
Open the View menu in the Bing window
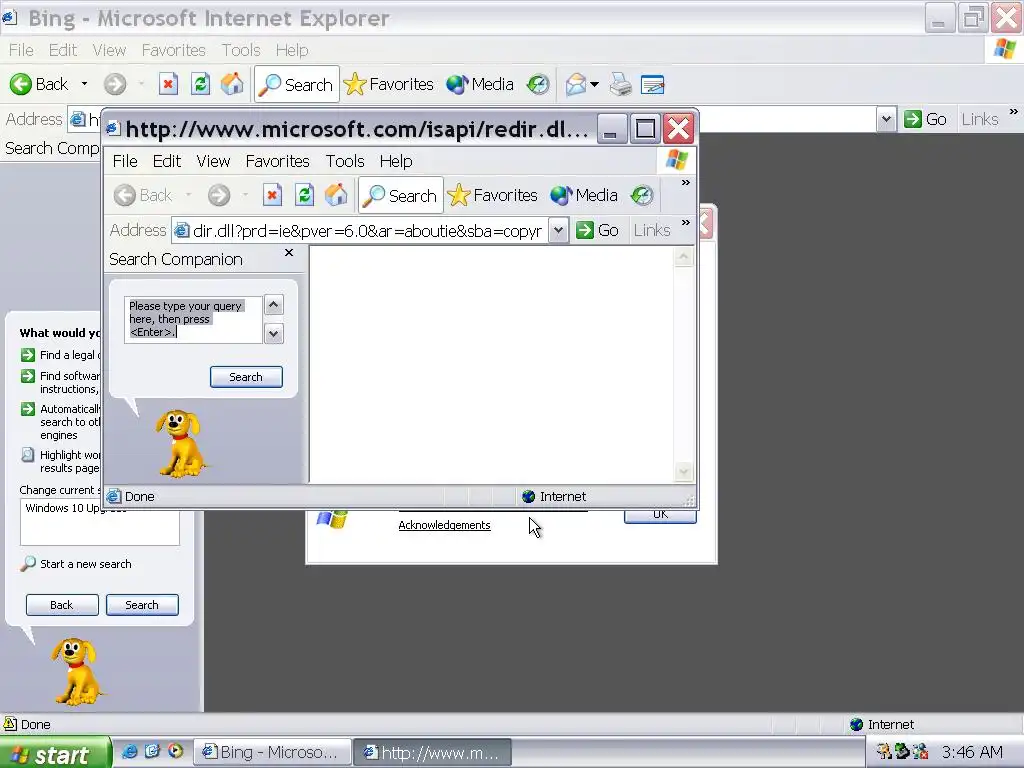109,50
